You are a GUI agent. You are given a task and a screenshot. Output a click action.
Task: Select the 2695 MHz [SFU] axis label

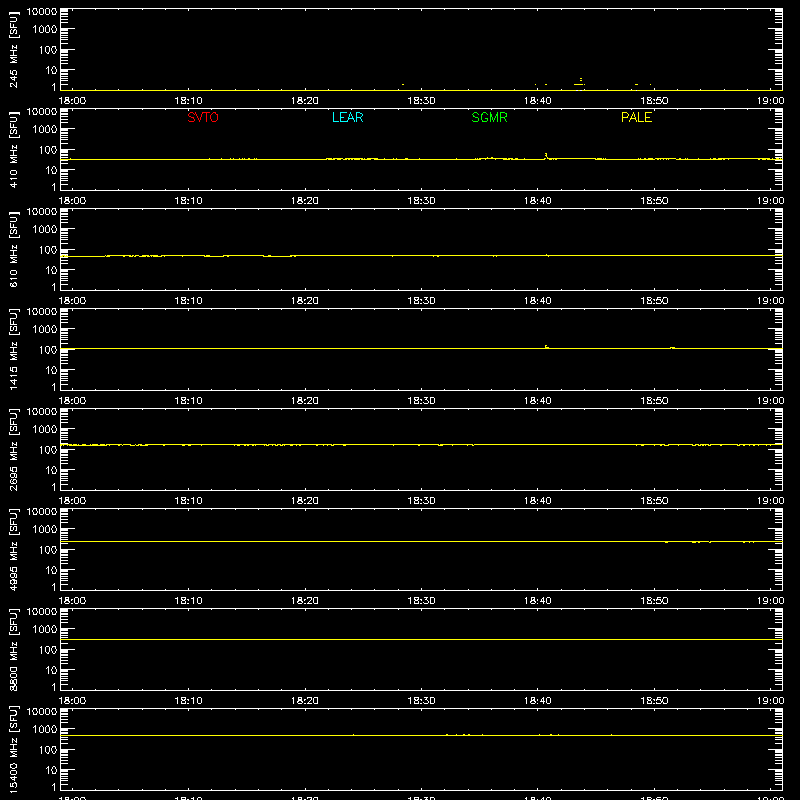[x=13, y=449]
